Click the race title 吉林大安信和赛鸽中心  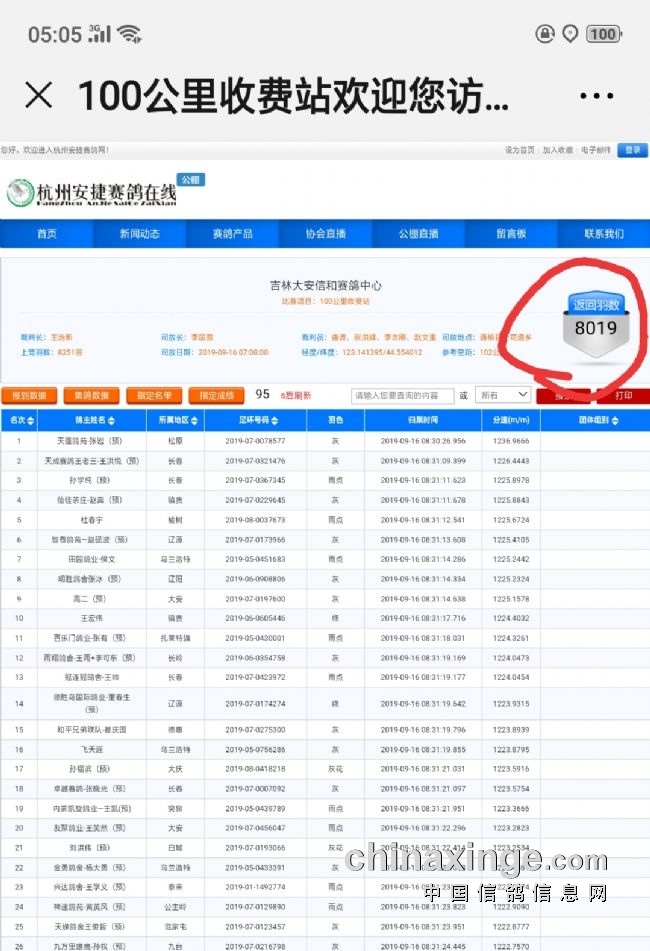326,285
